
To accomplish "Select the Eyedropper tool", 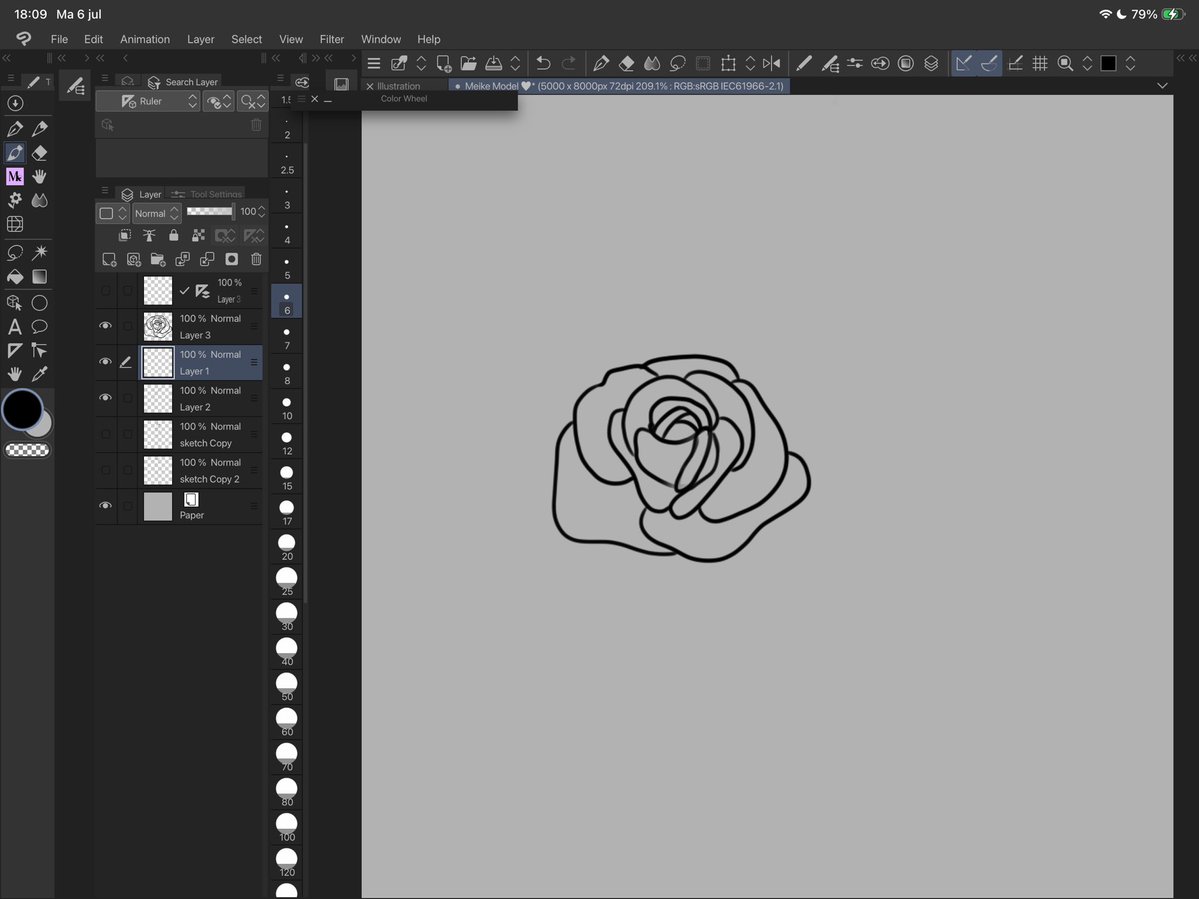I will coord(40,374).
